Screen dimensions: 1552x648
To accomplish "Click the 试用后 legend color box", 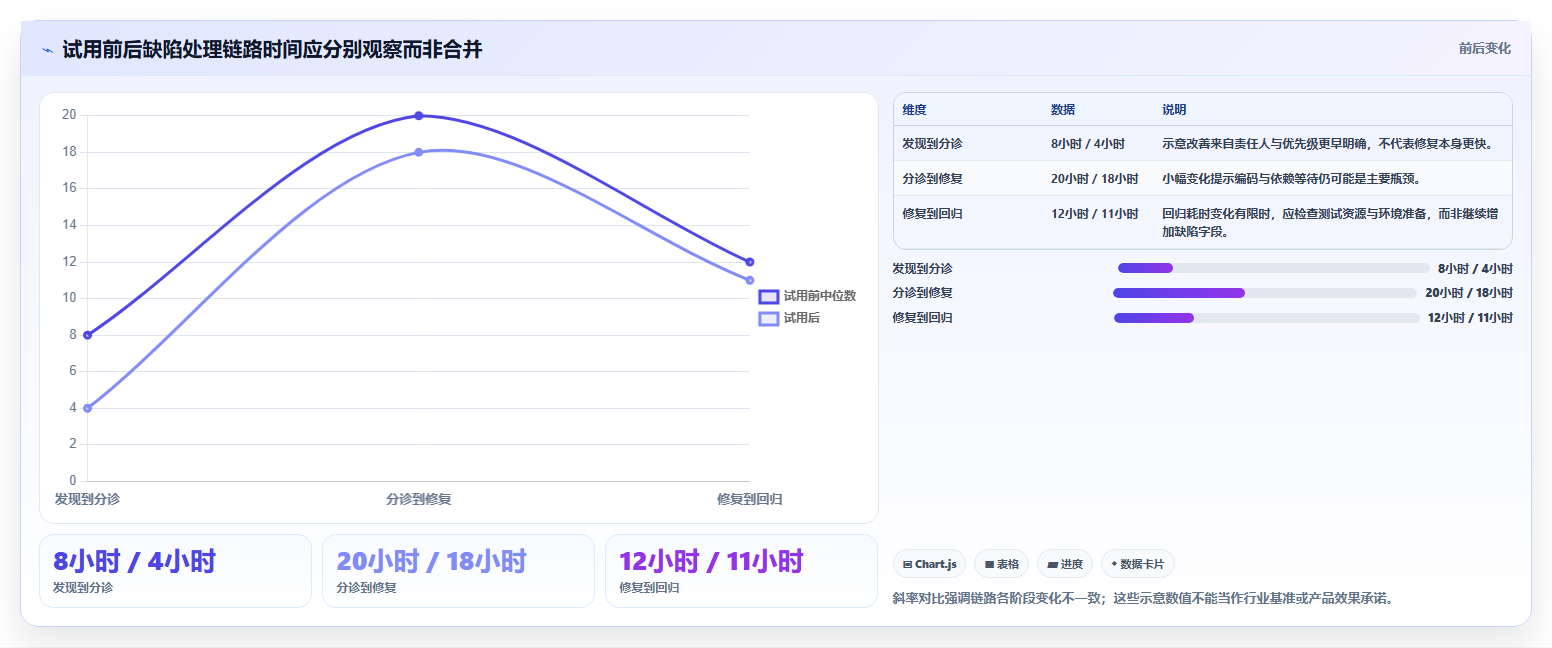I will (x=769, y=318).
